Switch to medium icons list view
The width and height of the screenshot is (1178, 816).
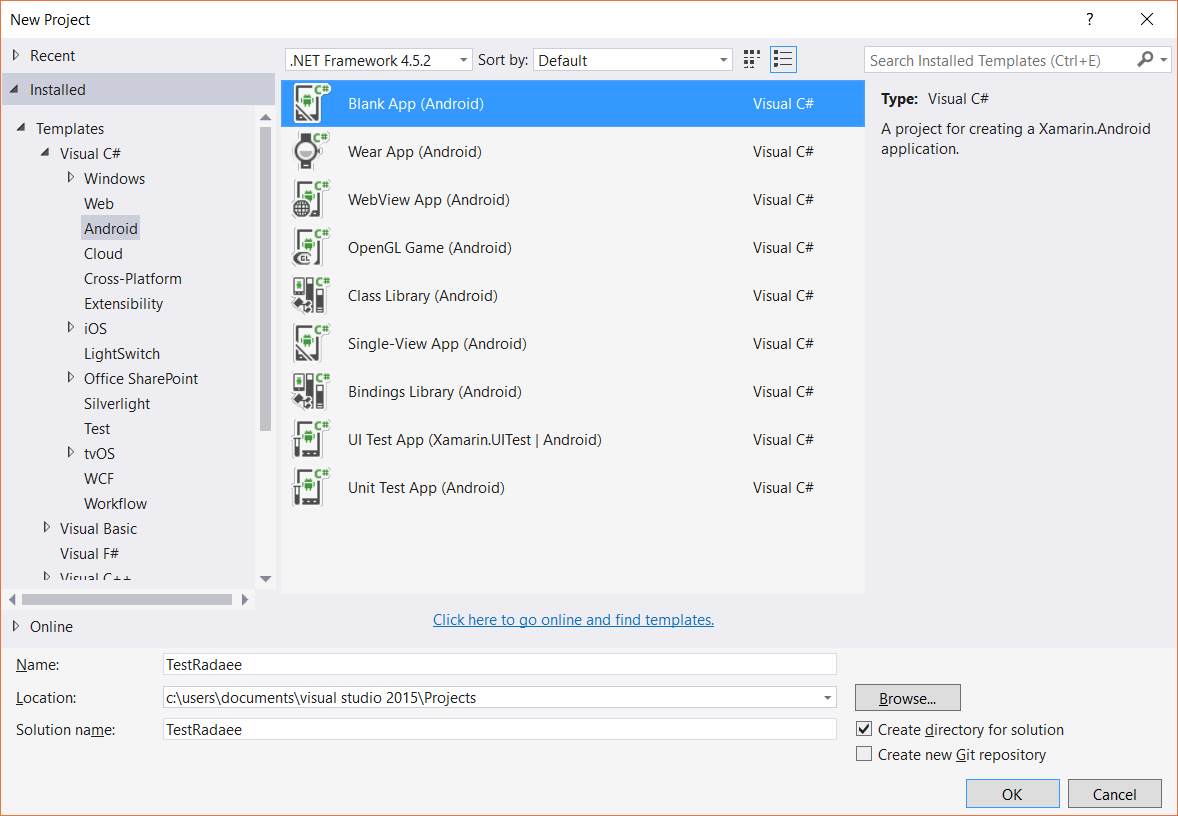click(x=783, y=60)
